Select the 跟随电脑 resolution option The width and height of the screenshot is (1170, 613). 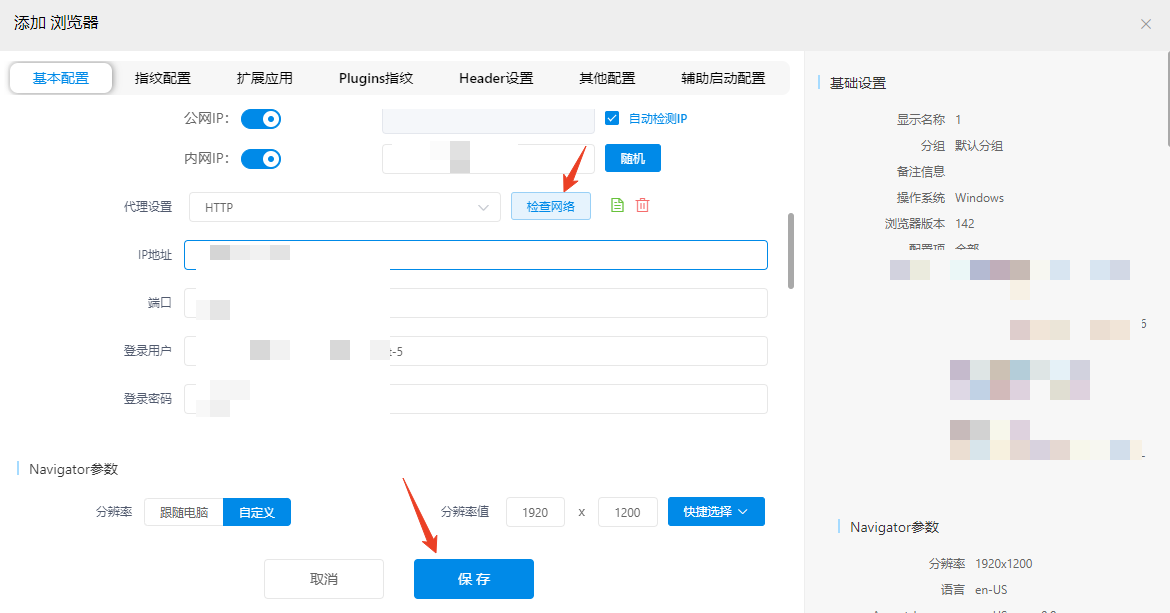coord(184,512)
